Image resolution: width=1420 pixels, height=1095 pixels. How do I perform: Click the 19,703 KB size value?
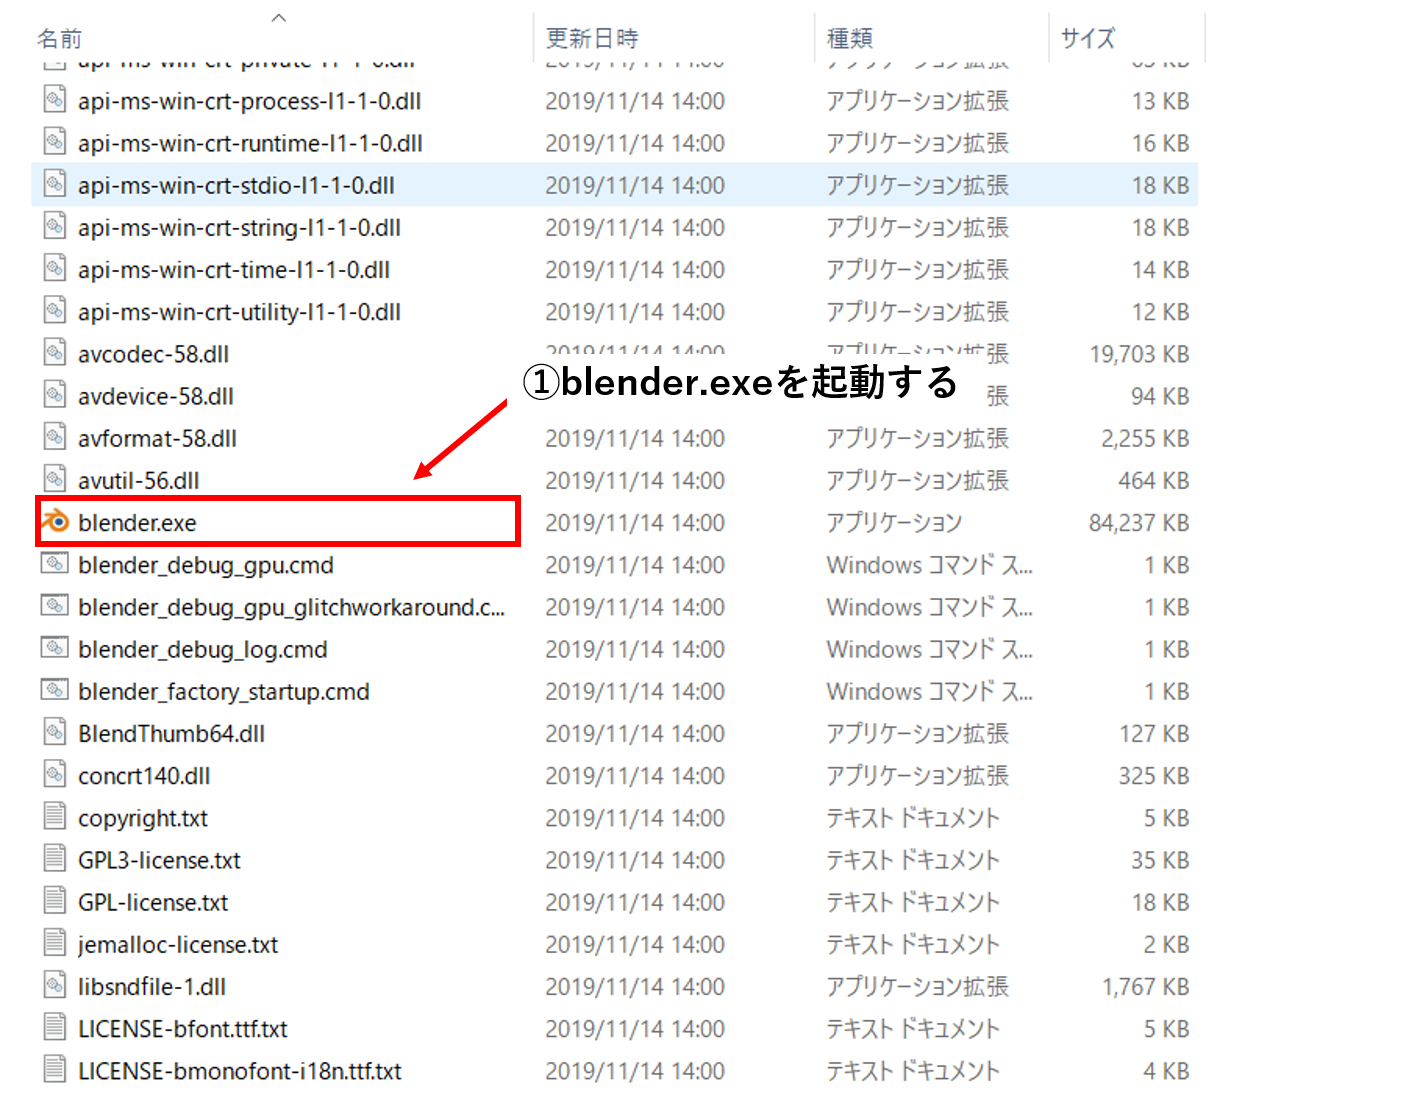coord(1139,354)
